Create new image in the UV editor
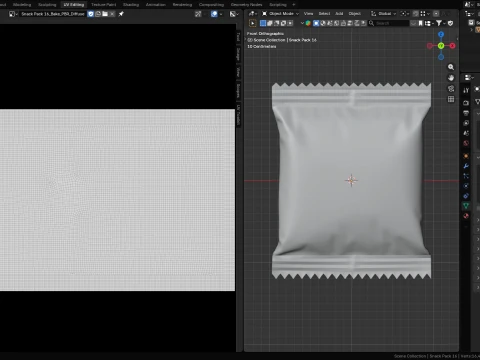 point(98,14)
